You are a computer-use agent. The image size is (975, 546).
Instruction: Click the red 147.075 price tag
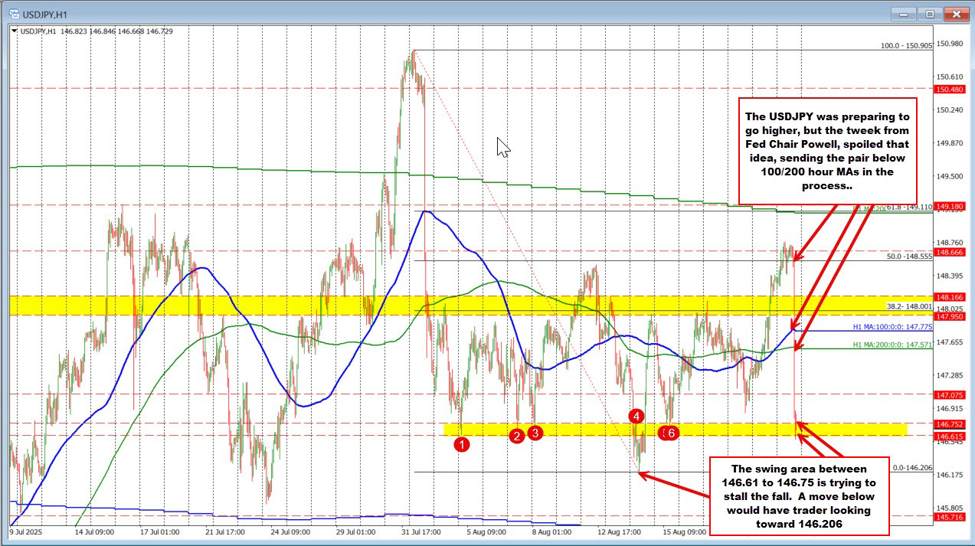click(x=950, y=395)
